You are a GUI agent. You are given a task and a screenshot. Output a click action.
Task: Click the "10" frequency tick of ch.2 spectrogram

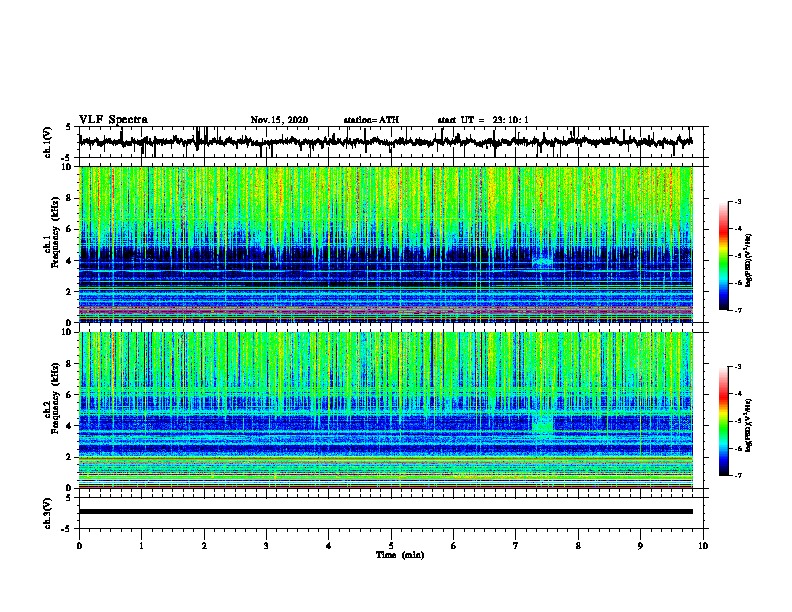(68, 332)
